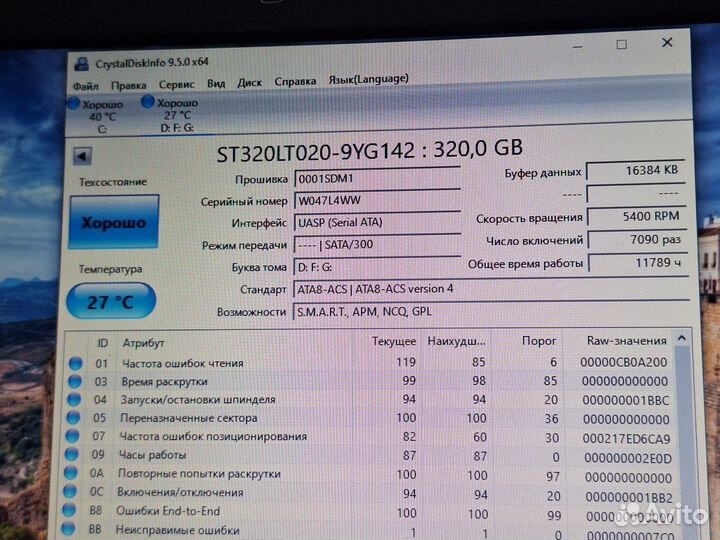Open the Файл menu
The height and width of the screenshot is (540, 720).
point(85,86)
